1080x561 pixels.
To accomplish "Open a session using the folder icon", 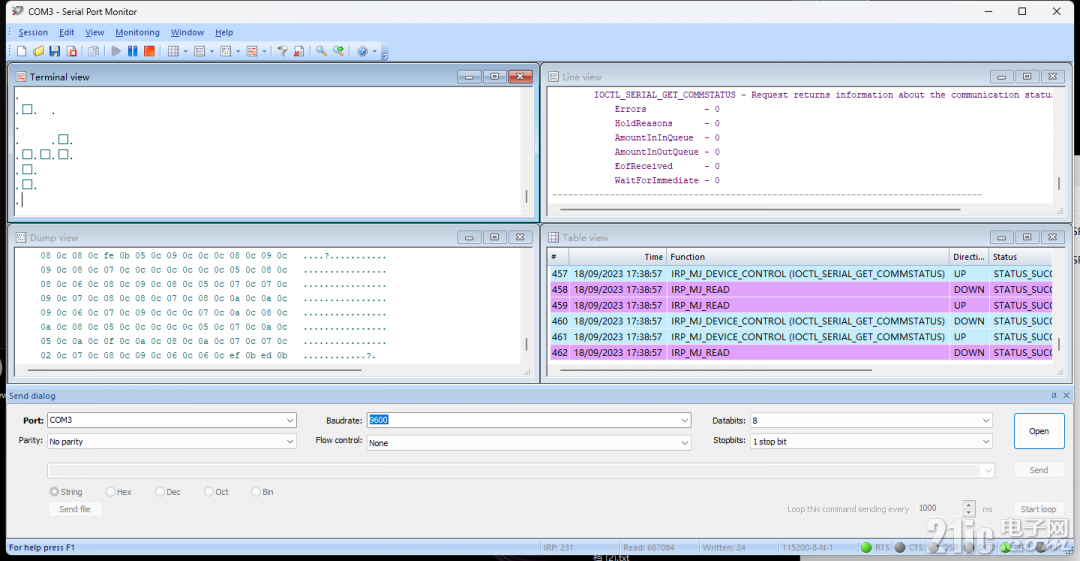I will [x=39, y=51].
